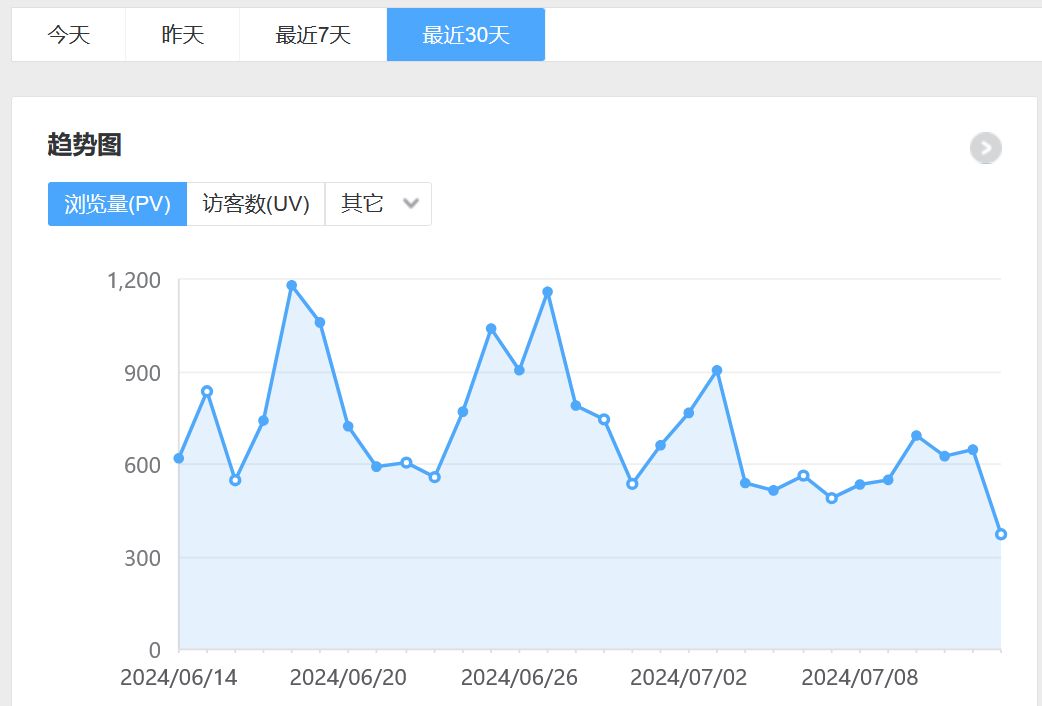Select the 昨天 time range tab
The image size is (1042, 706).
[x=182, y=35]
